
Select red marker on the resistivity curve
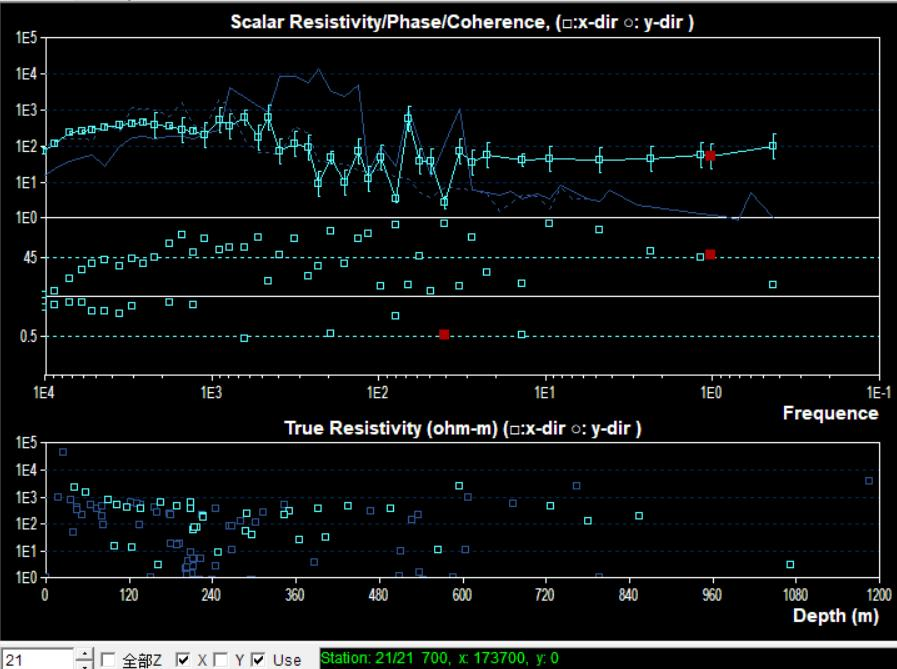coord(710,155)
